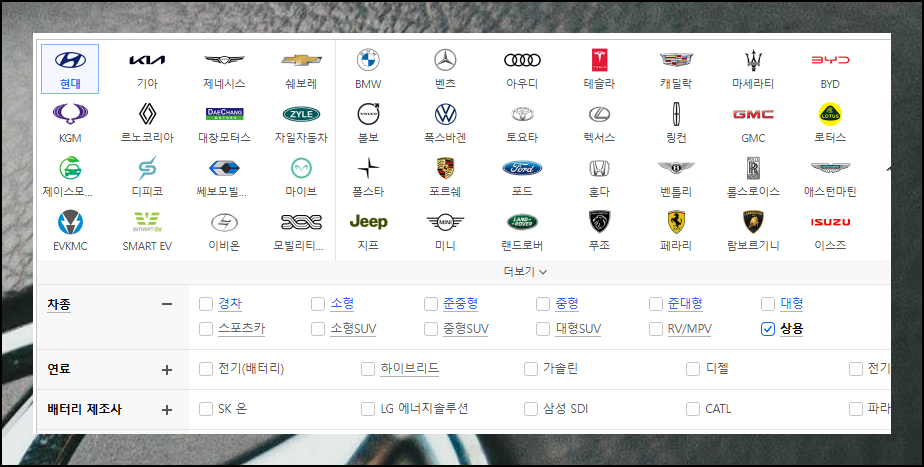Screen dimensions: 924x467
Task: Open the 대형 vehicle type link
Action: 791,304
